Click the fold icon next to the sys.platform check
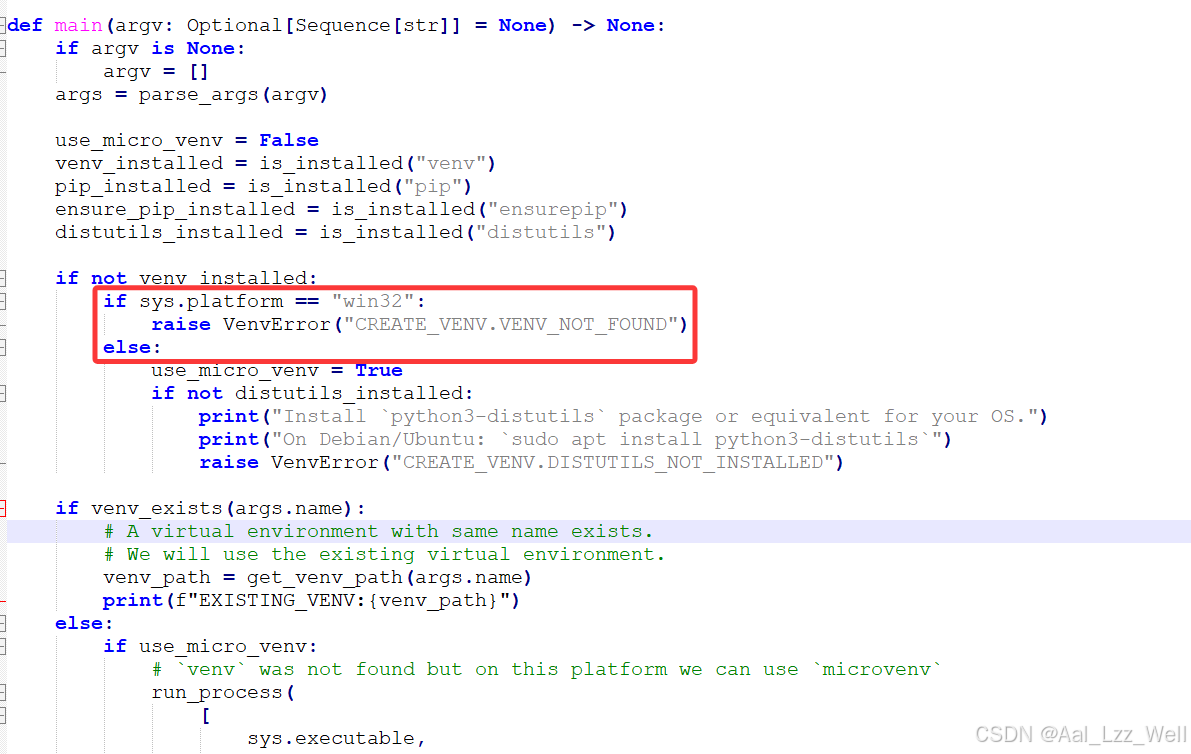The width and height of the screenshot is (1191, 754). tap(5, 301)
